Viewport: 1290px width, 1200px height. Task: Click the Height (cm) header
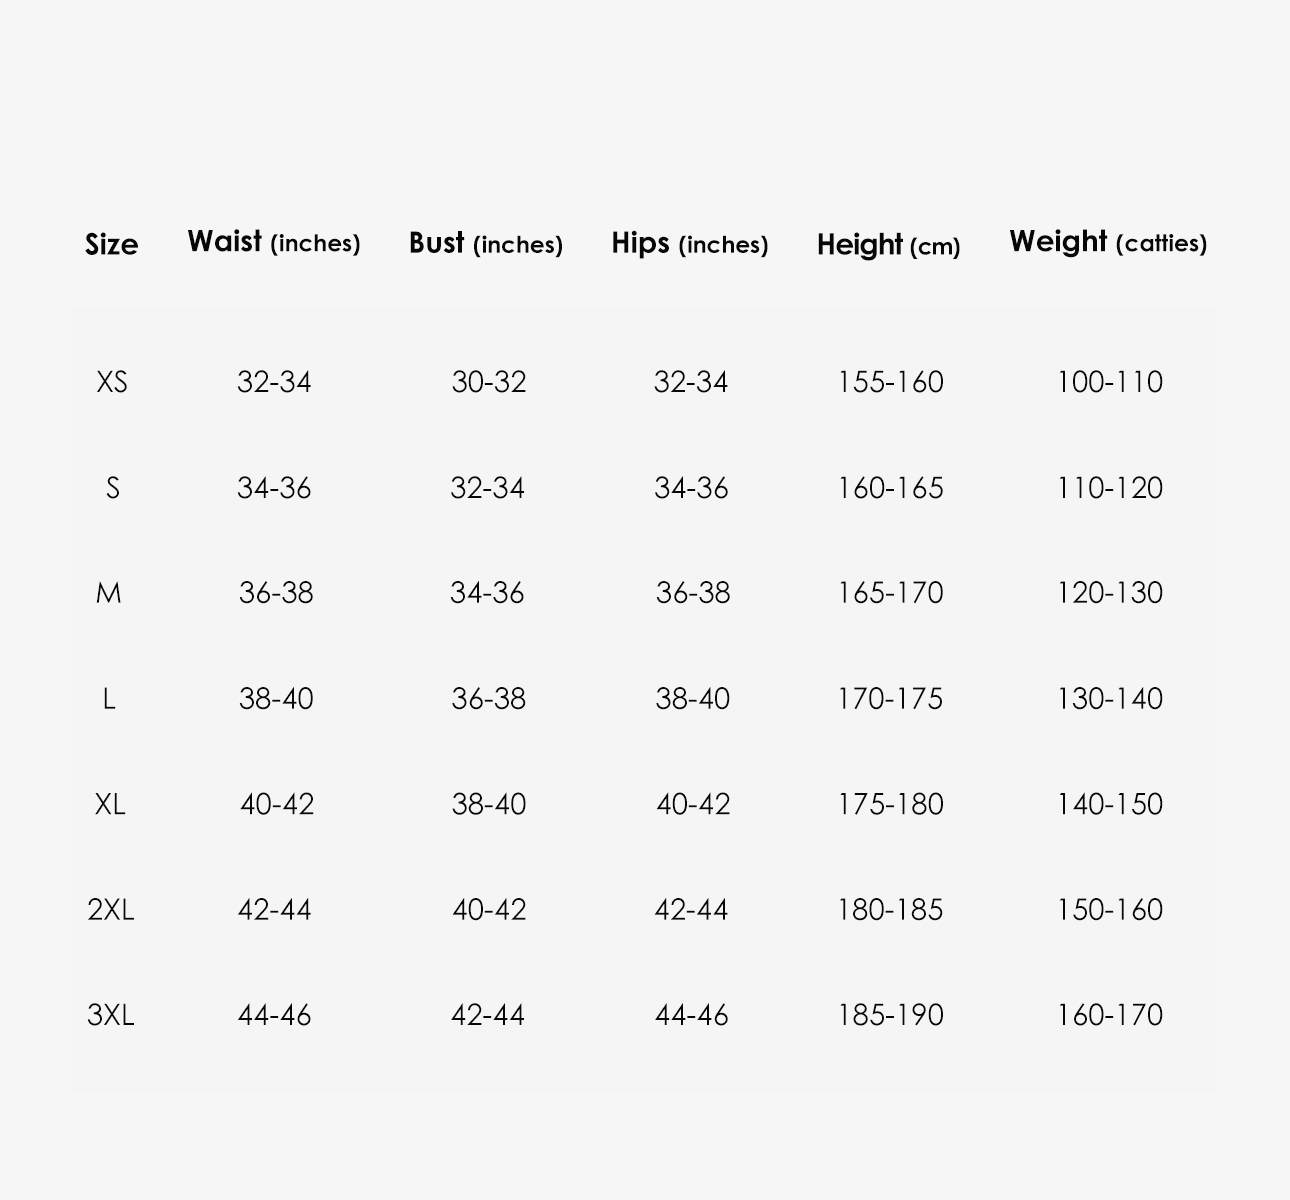click(x=888, y=245)
